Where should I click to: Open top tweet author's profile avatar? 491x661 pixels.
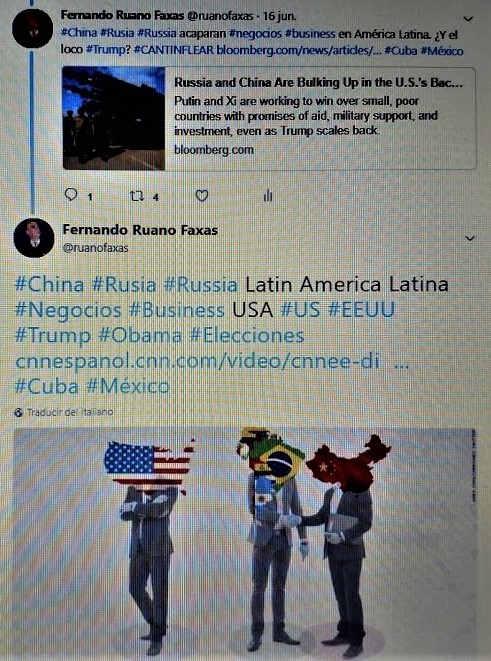tap(32, 28)
